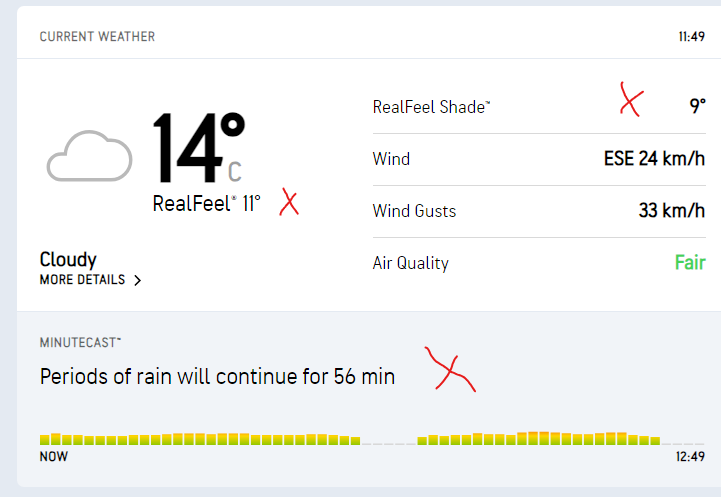Click the Current Weather heading
The height and width of the screenshot is (497, 721).
click(97, 37)
